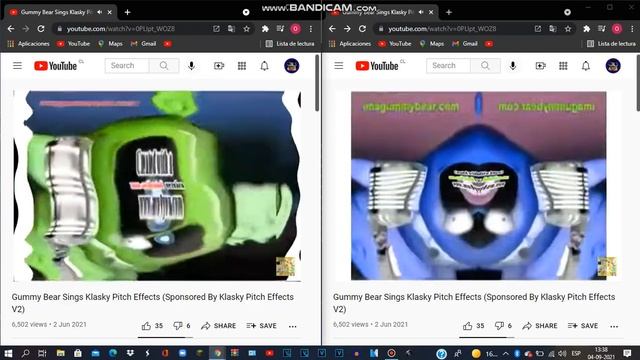Screen dimensions: 640x360
Task: Open Task View on the taskbar
Action: 42,353
